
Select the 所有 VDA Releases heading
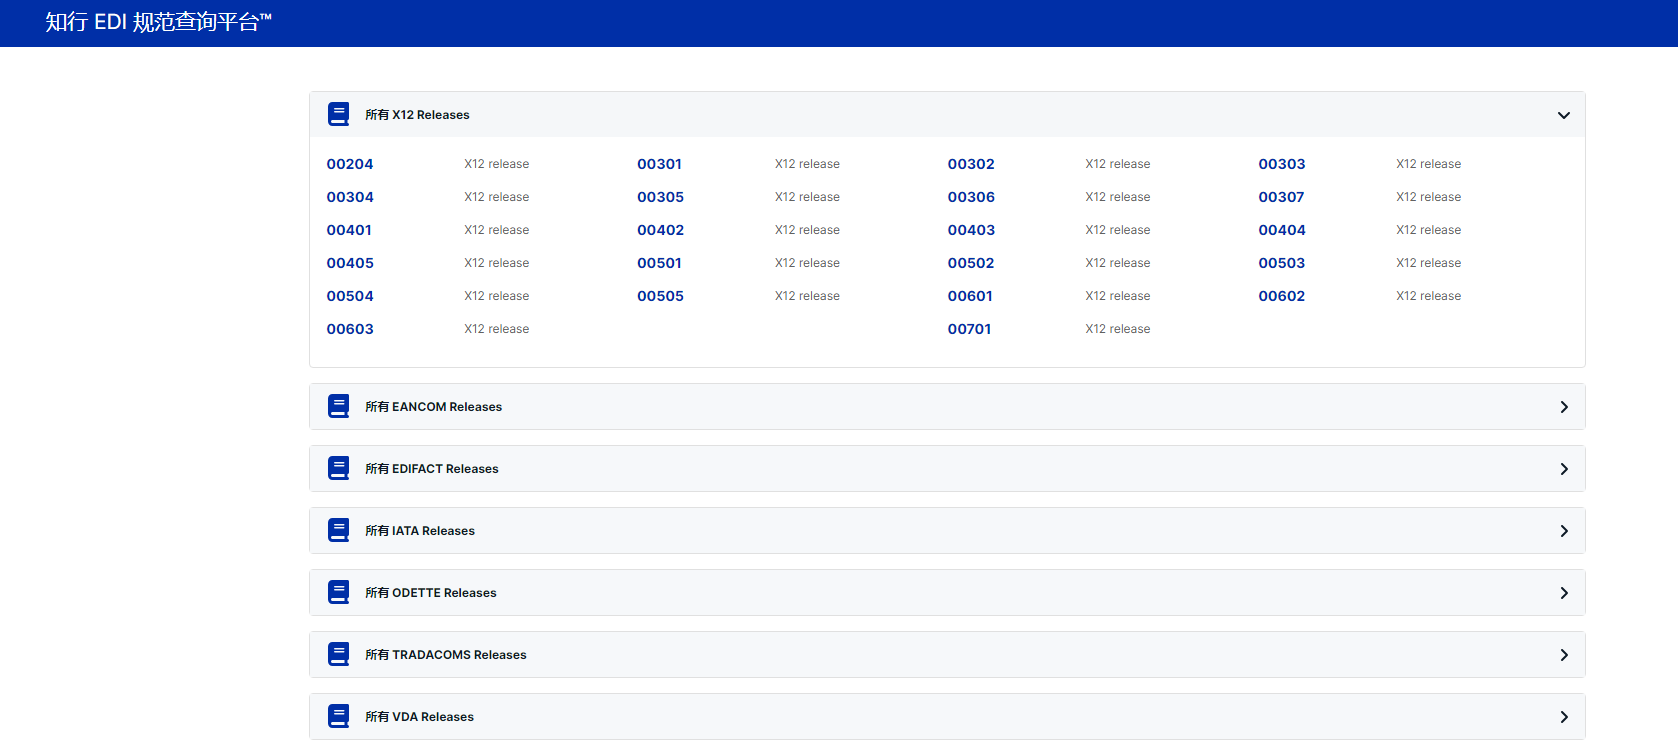pos(419,717)
